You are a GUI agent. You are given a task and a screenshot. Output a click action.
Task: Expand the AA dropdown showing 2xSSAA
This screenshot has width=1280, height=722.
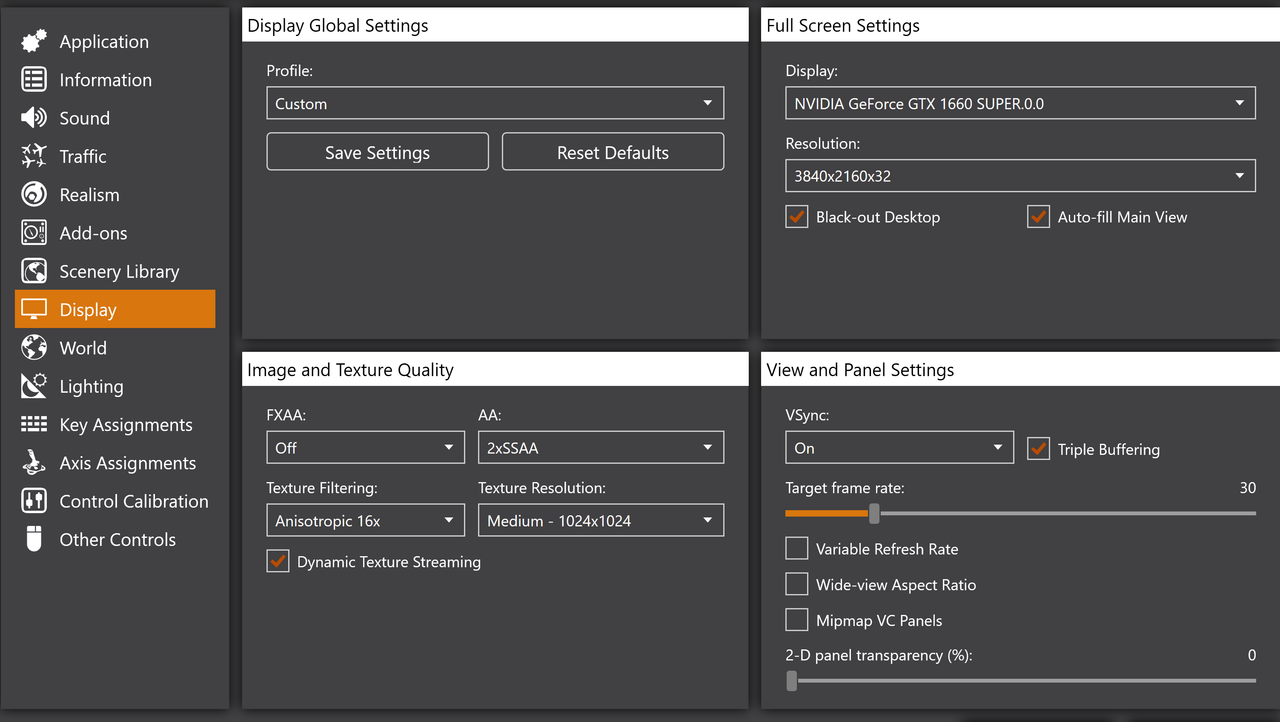point(601,447)
